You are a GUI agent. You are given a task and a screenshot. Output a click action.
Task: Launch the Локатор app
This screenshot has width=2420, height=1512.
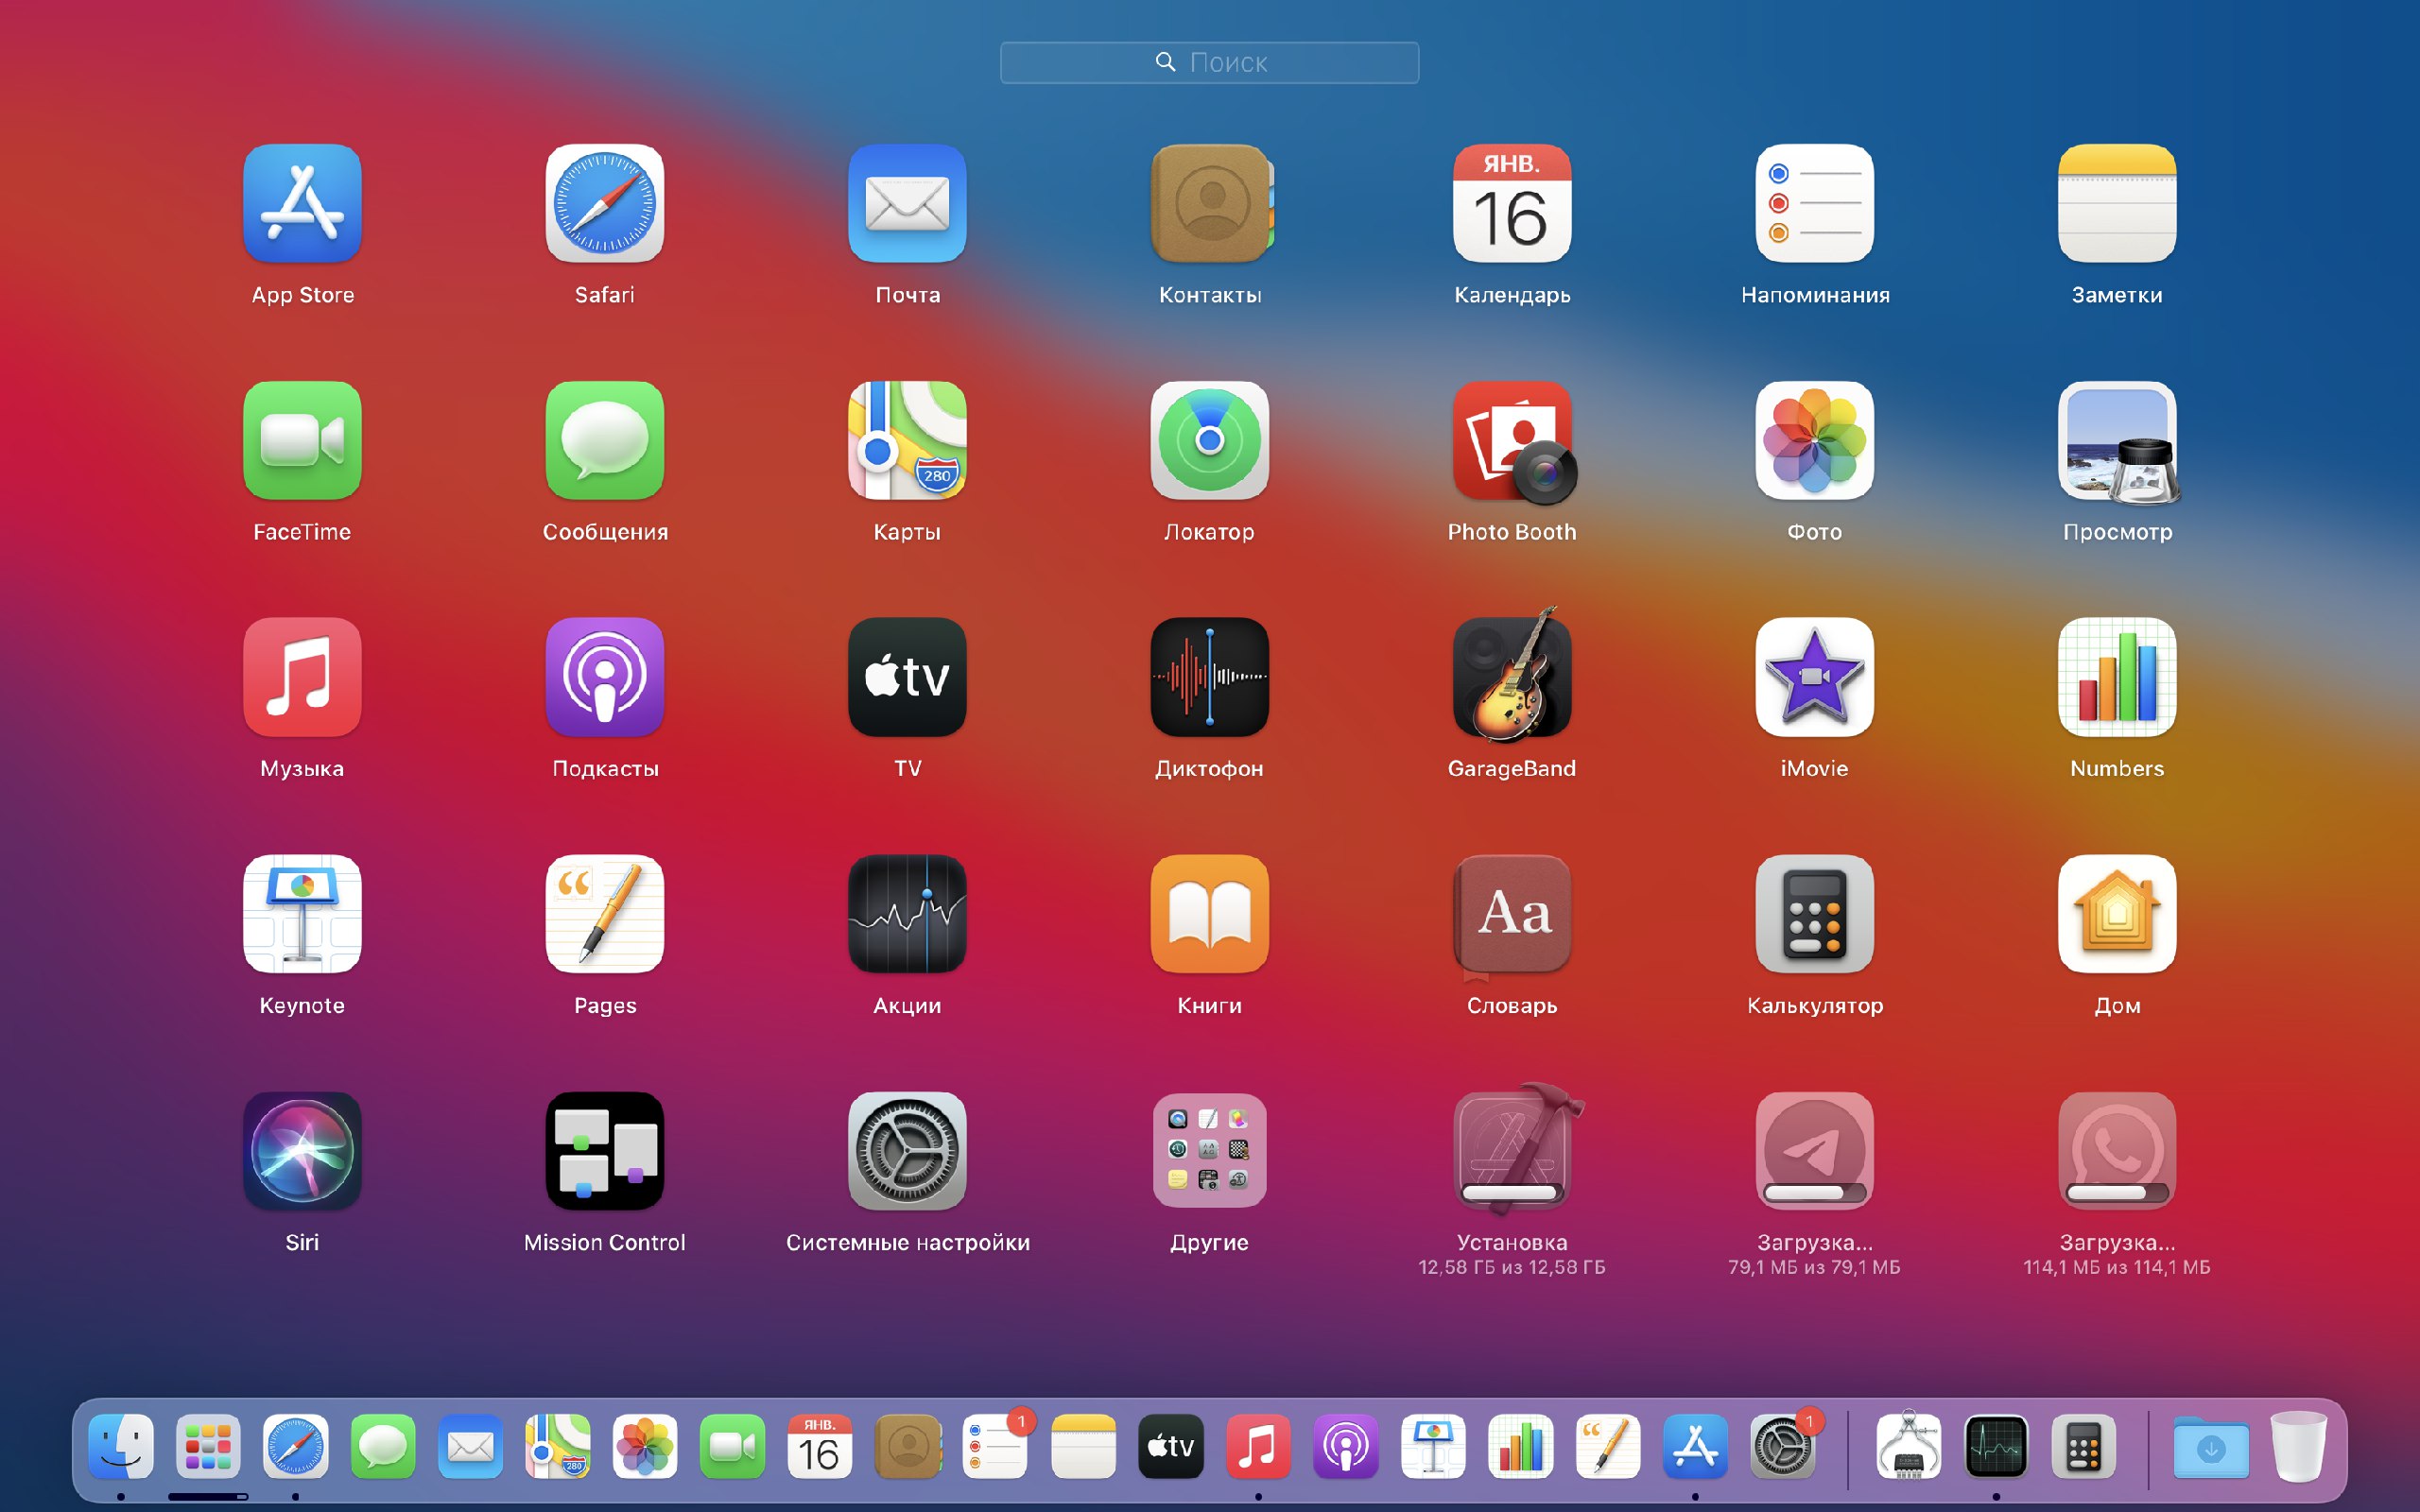coord(1210,441)
